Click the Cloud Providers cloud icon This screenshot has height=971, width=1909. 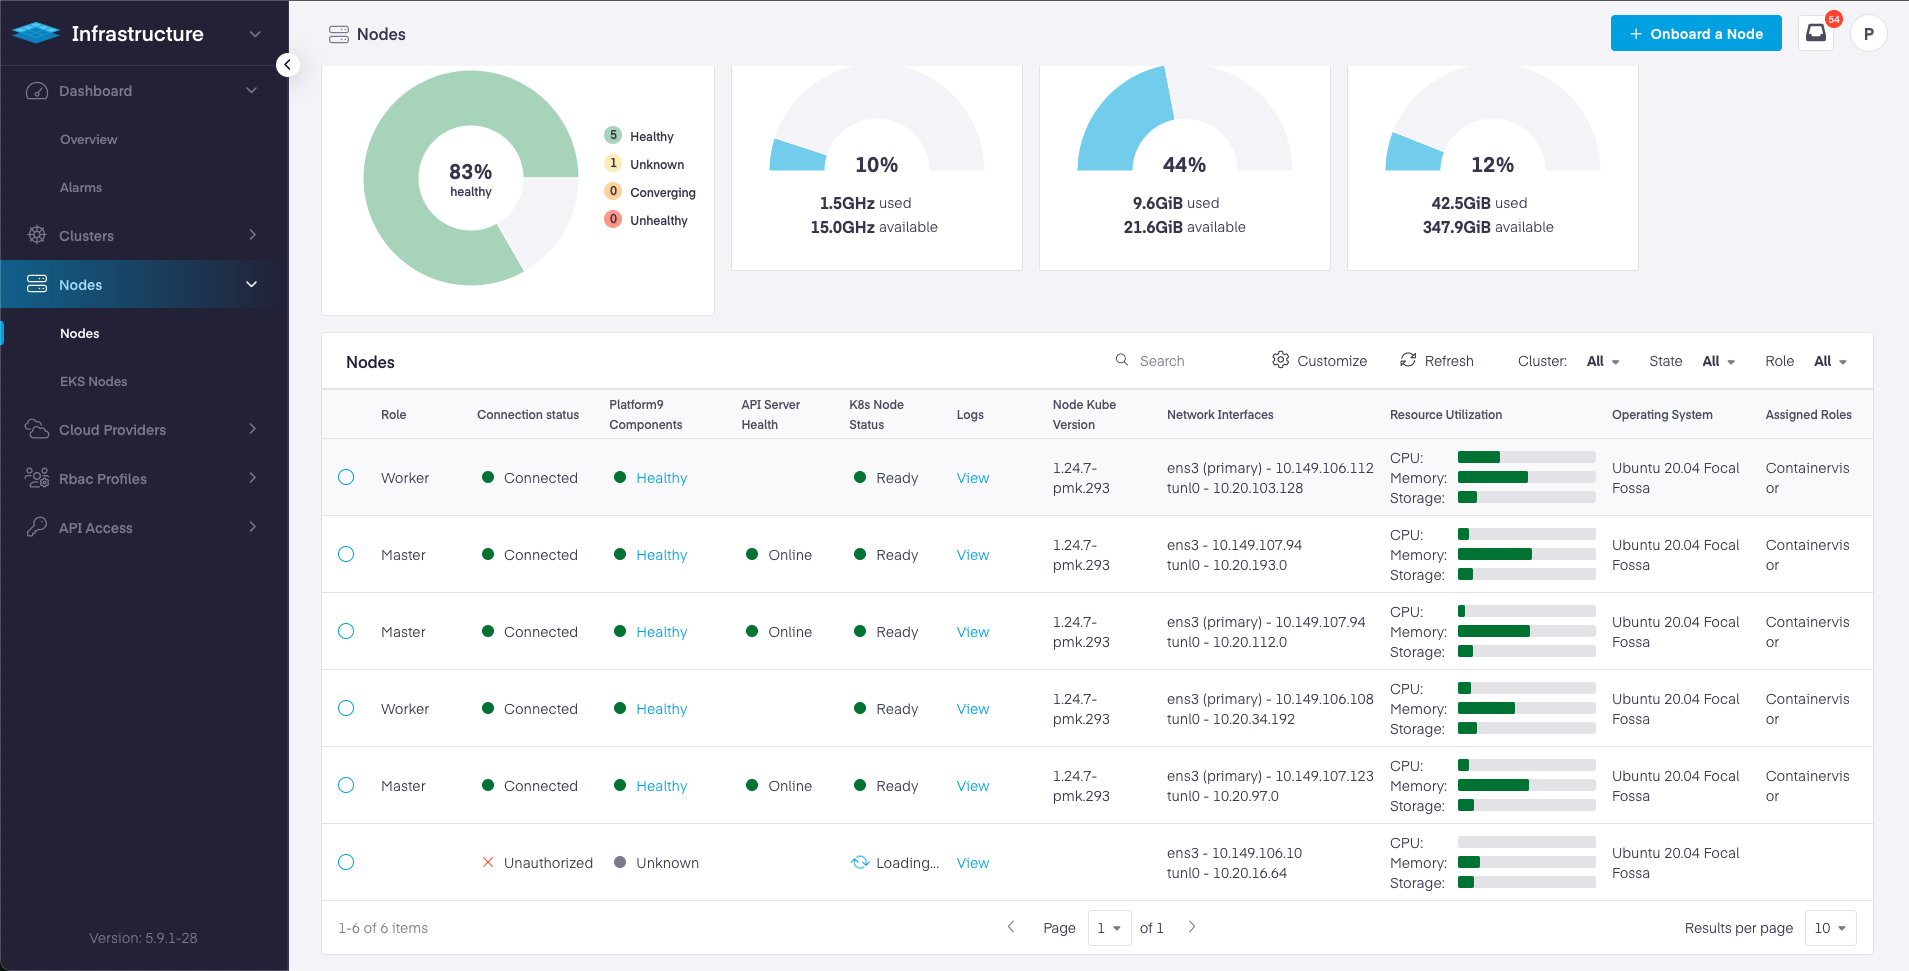point(37,429)
